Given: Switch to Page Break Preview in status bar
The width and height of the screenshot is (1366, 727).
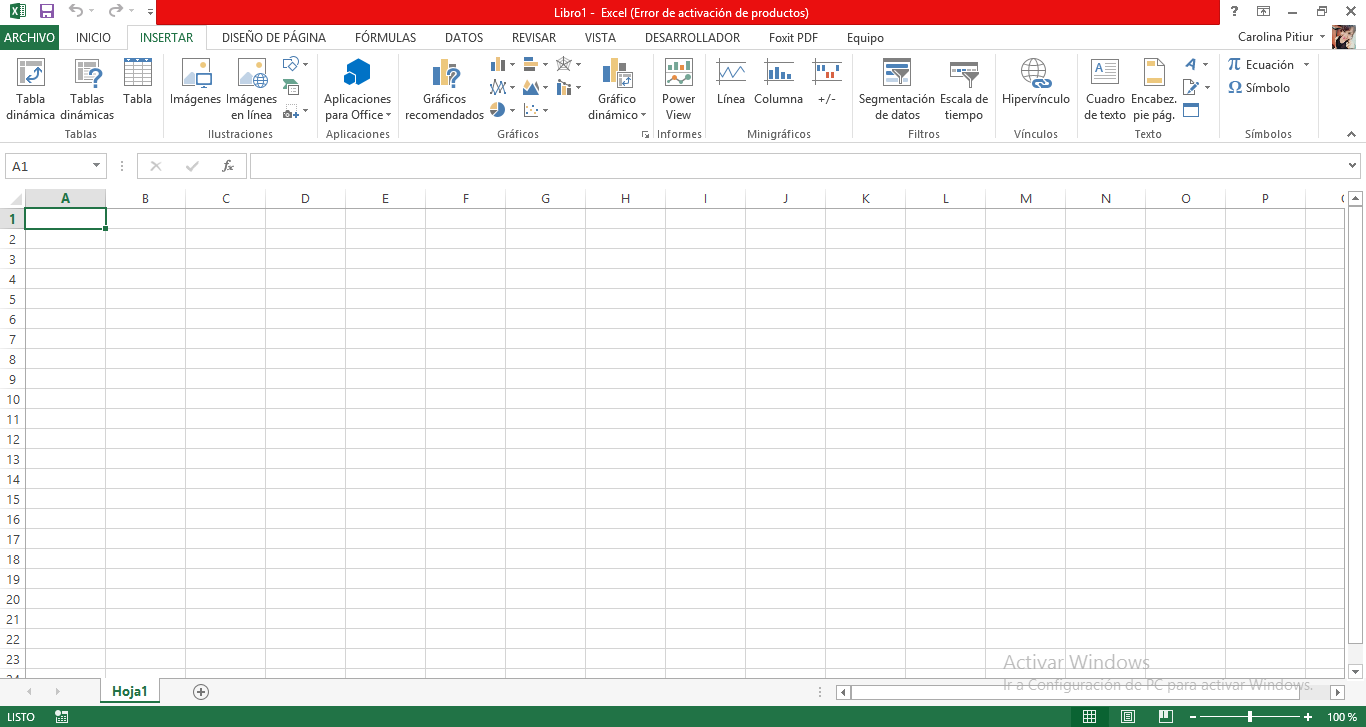Looking at the screenshot, I should pos(1165,717).
